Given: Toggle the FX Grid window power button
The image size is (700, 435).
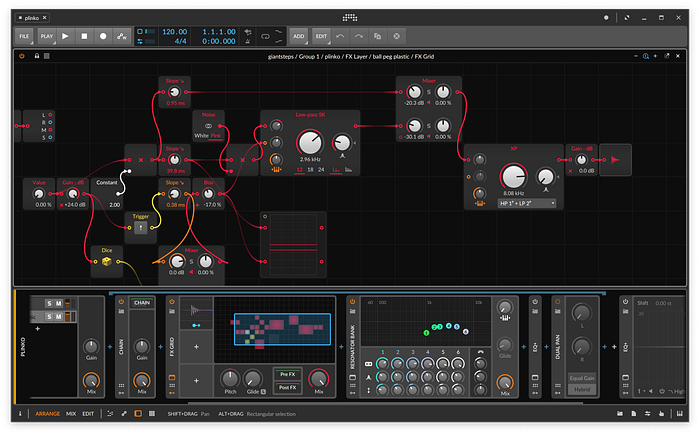Looking at the screenshot, I should 21,56.
